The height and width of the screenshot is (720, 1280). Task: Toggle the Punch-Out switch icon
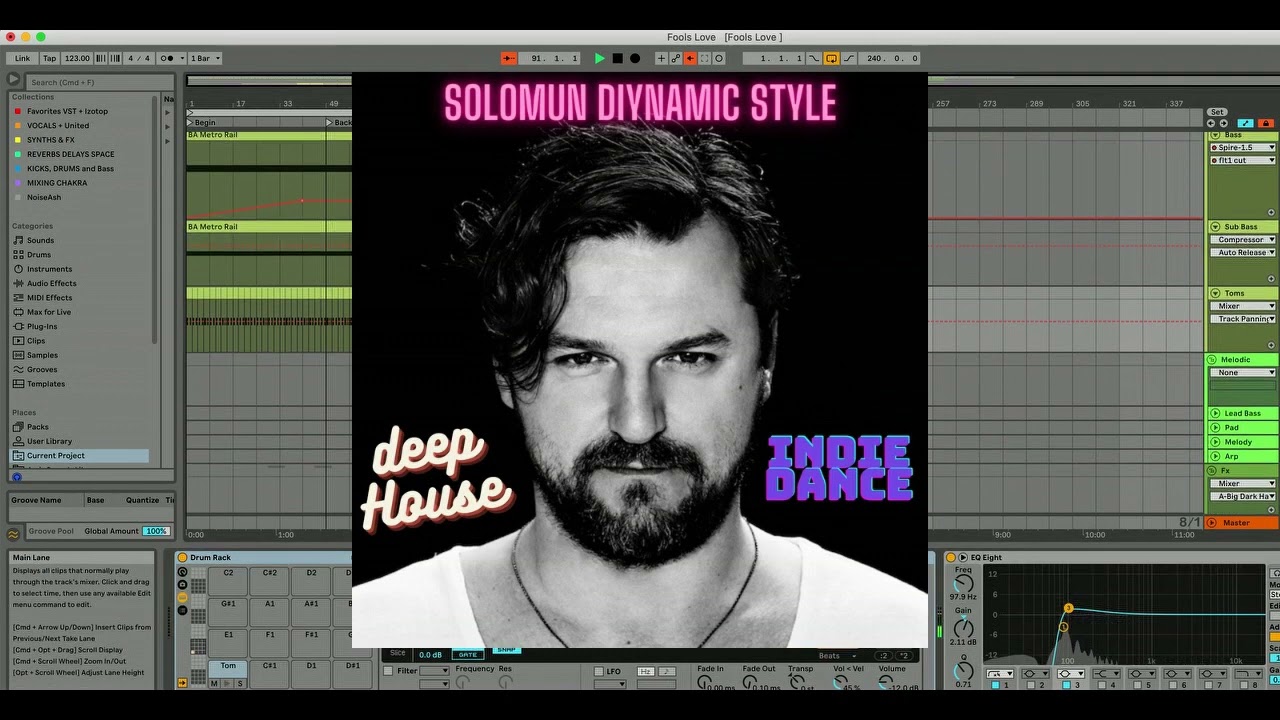[849, 59]
